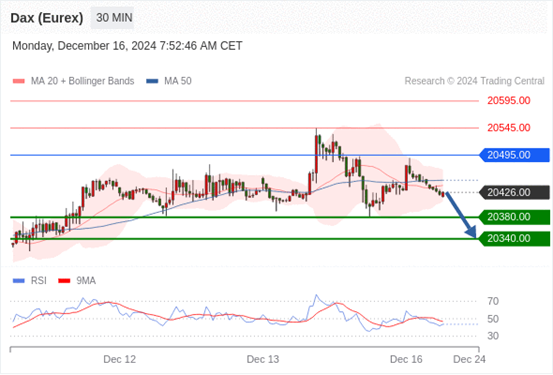Click the Research © 2024 Trading Central credit
This screenshot has width=553, height=375.
[x=474, y=81]
